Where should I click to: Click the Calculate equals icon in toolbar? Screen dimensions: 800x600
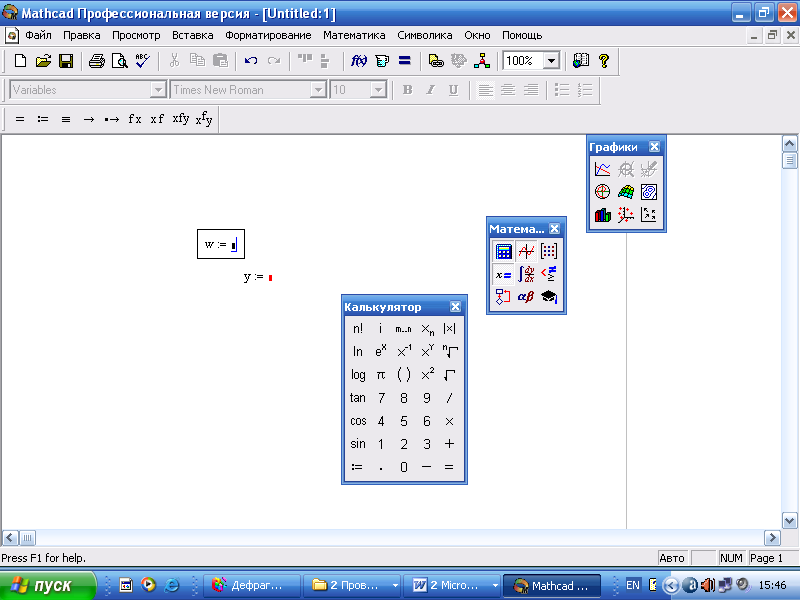point(405,61)
